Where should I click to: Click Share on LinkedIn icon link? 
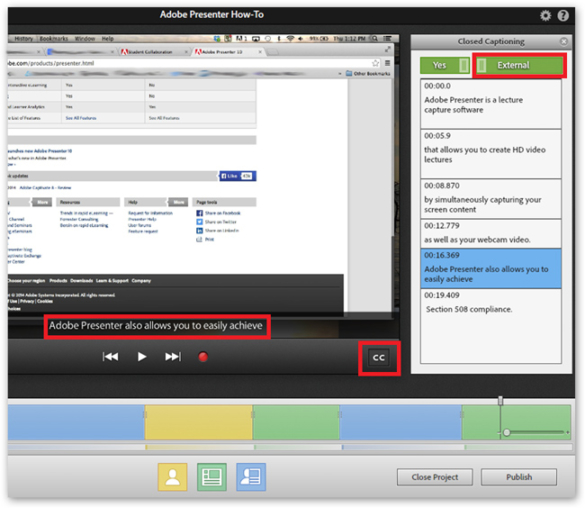(x=218, y=231)
